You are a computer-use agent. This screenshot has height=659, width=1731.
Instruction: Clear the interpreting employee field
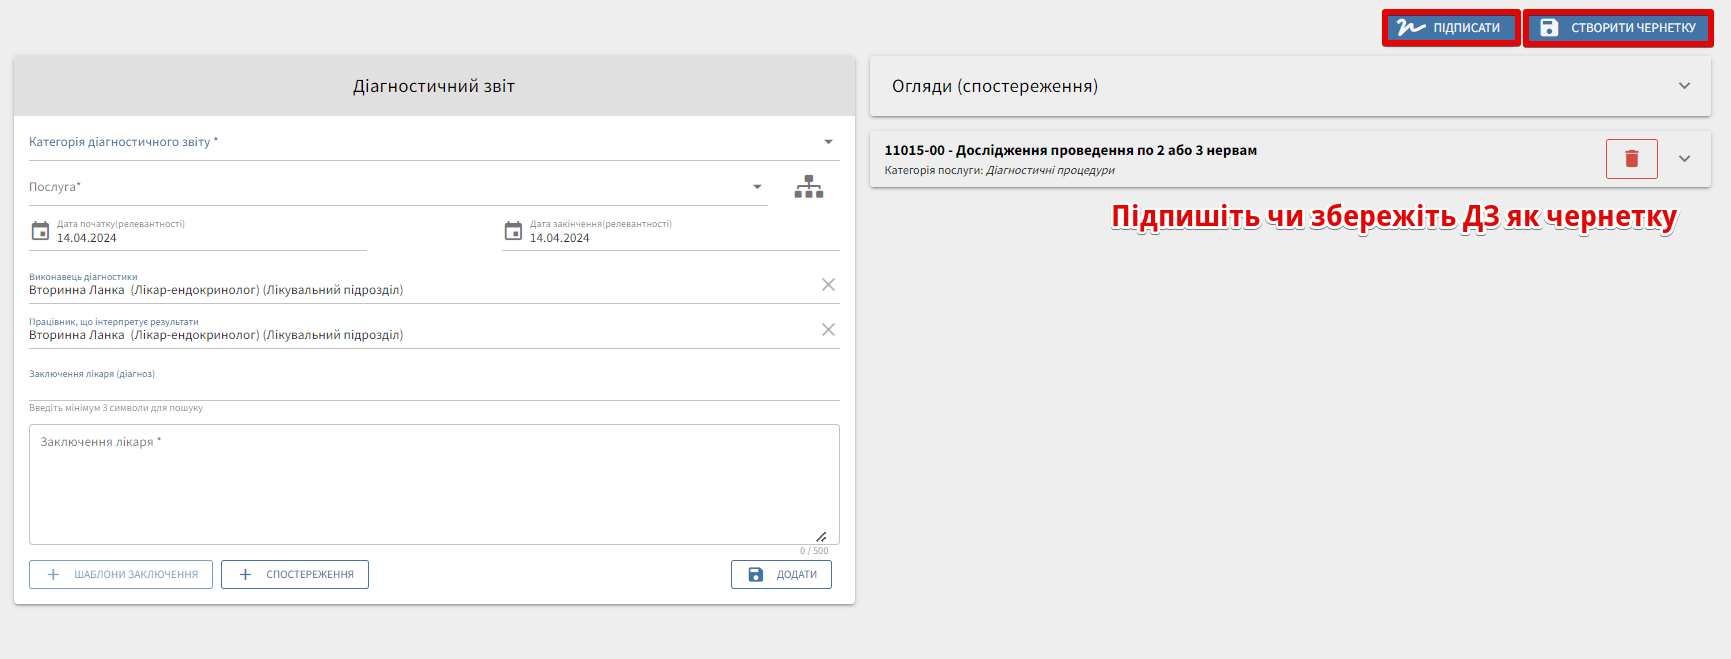828,330
